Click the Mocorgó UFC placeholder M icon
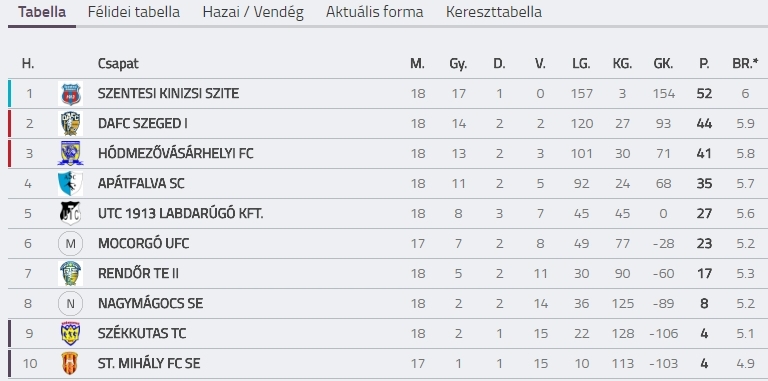This screenshot has height=381, width=768. coord(70,243)
